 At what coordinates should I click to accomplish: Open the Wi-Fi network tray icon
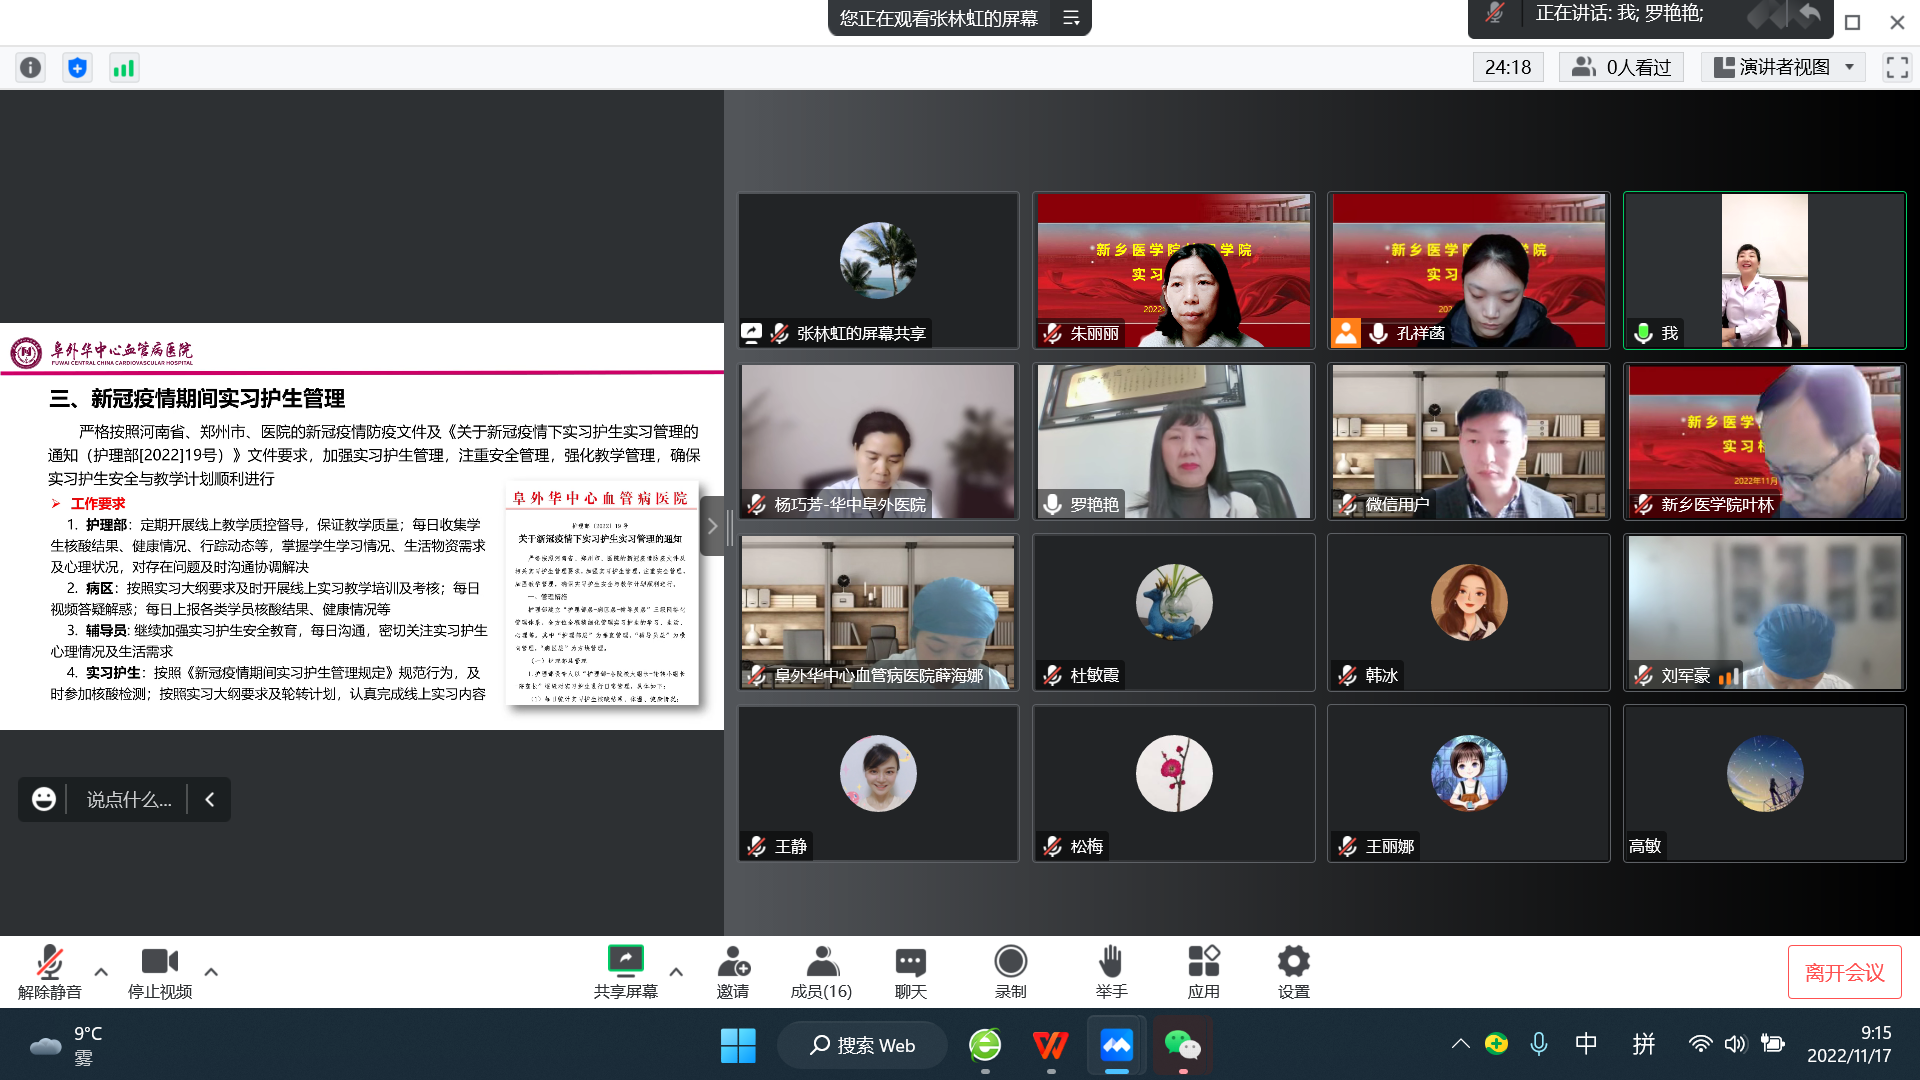tap(1700, 1044)
